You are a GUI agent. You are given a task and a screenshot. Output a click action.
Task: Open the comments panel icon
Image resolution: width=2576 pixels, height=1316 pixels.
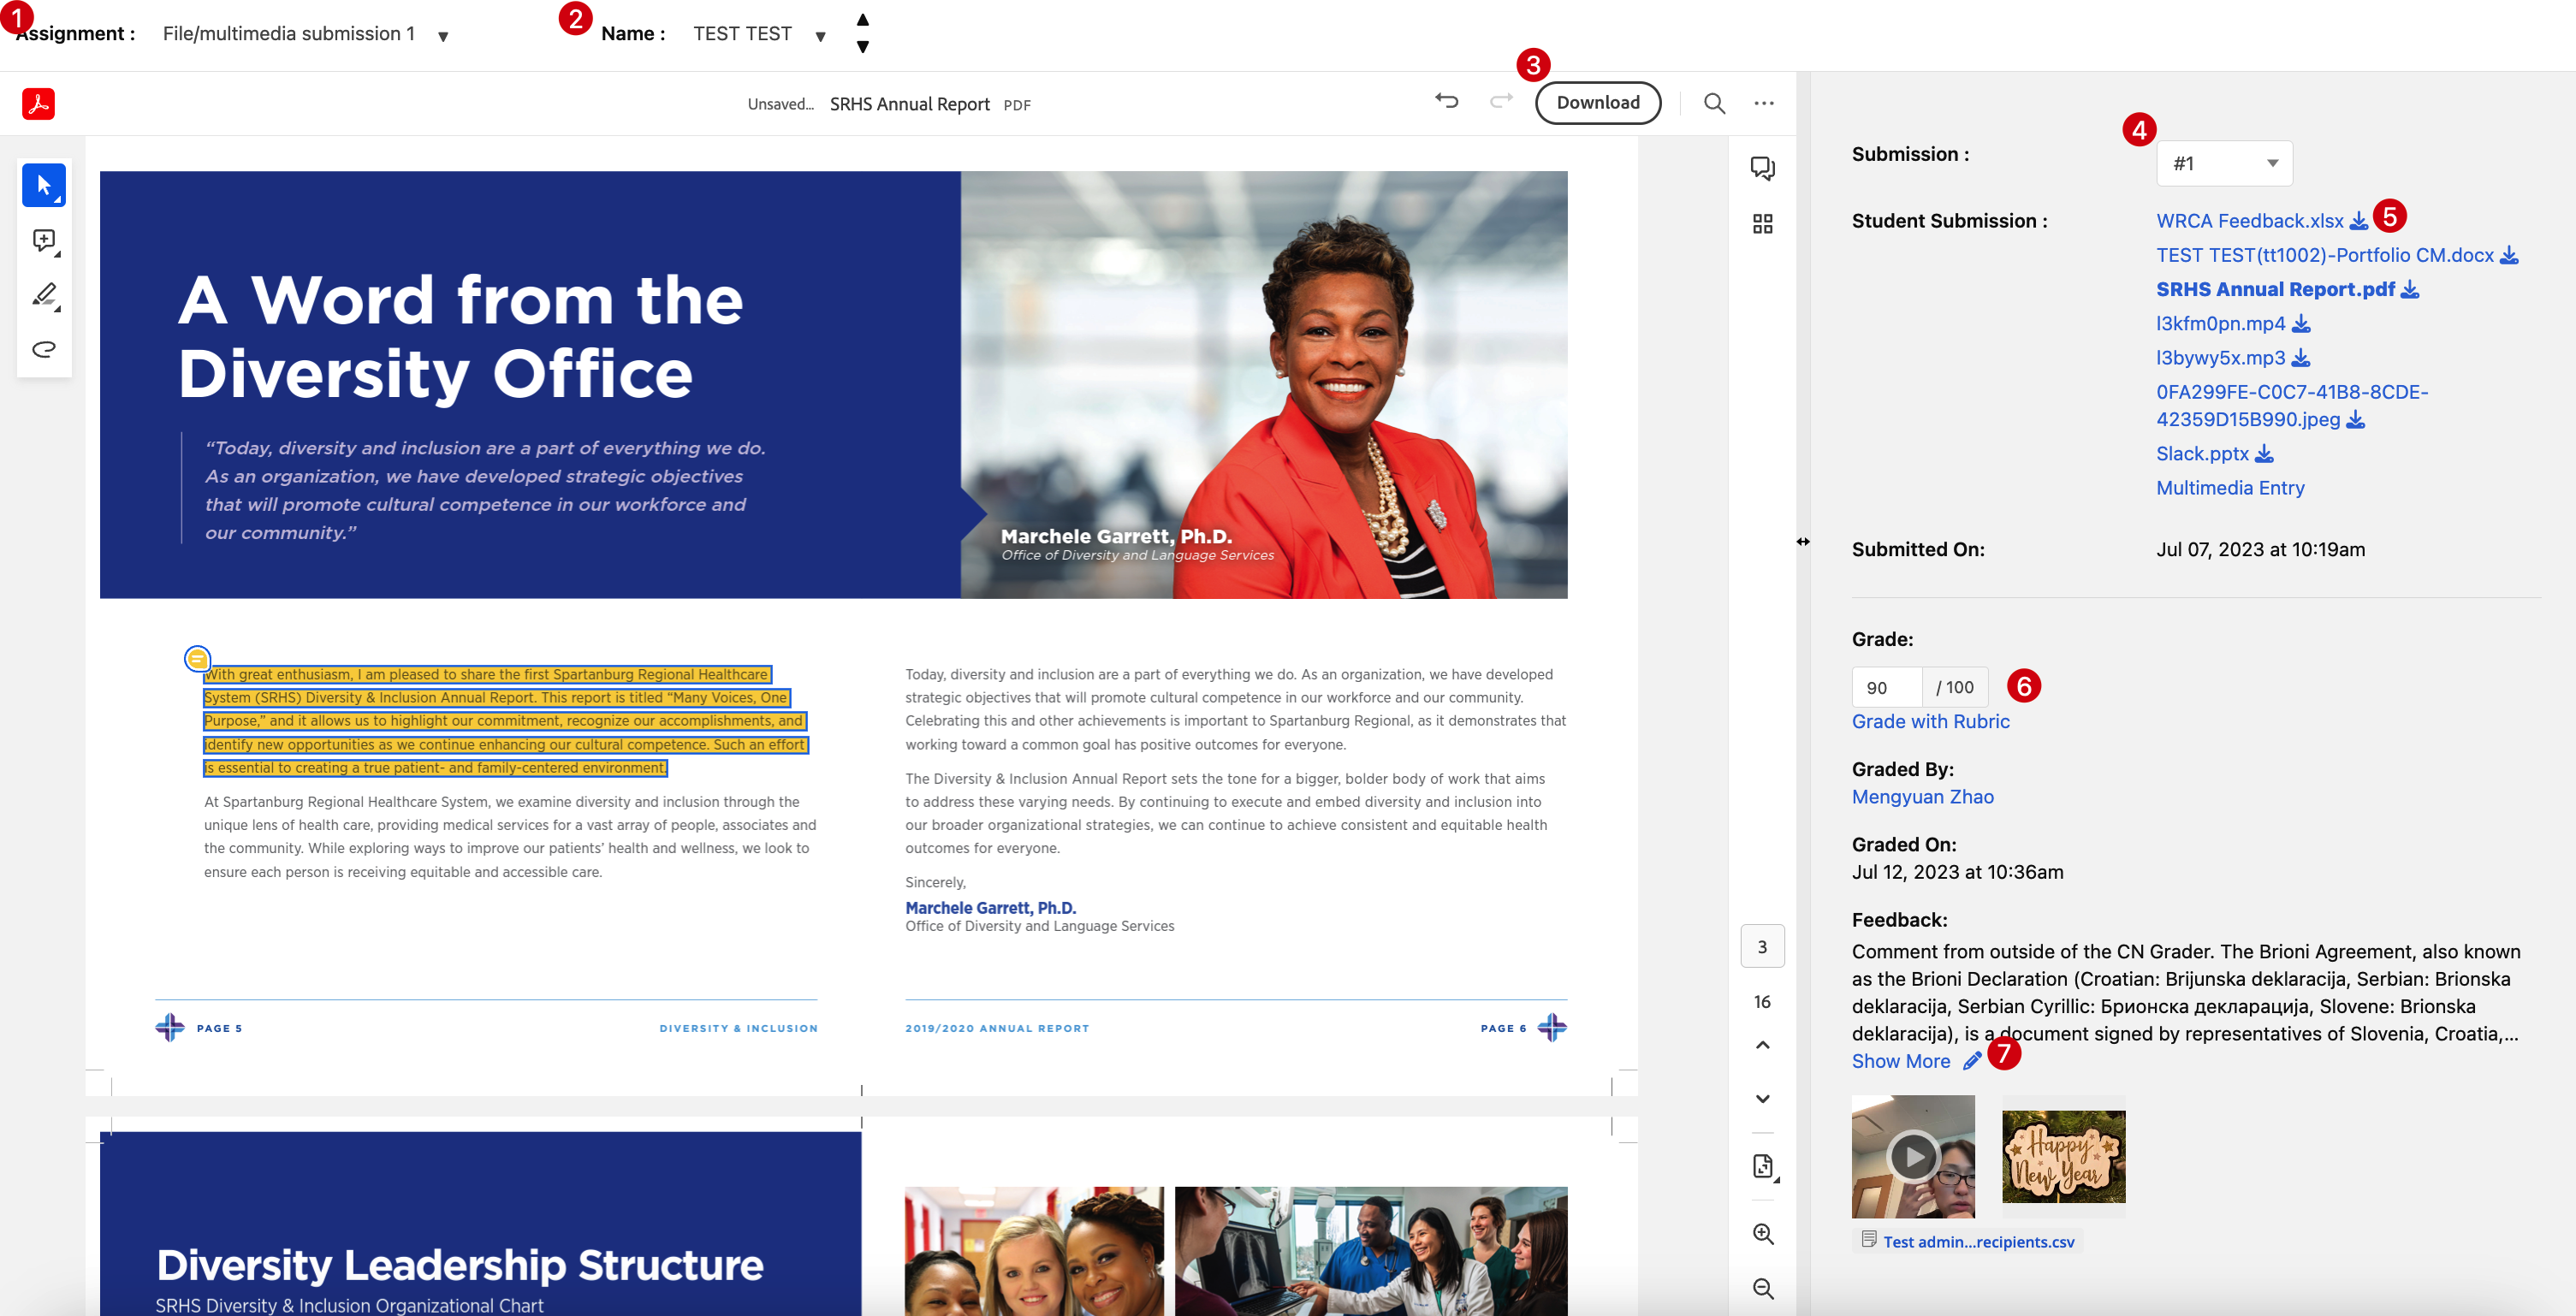point(1762,168)
